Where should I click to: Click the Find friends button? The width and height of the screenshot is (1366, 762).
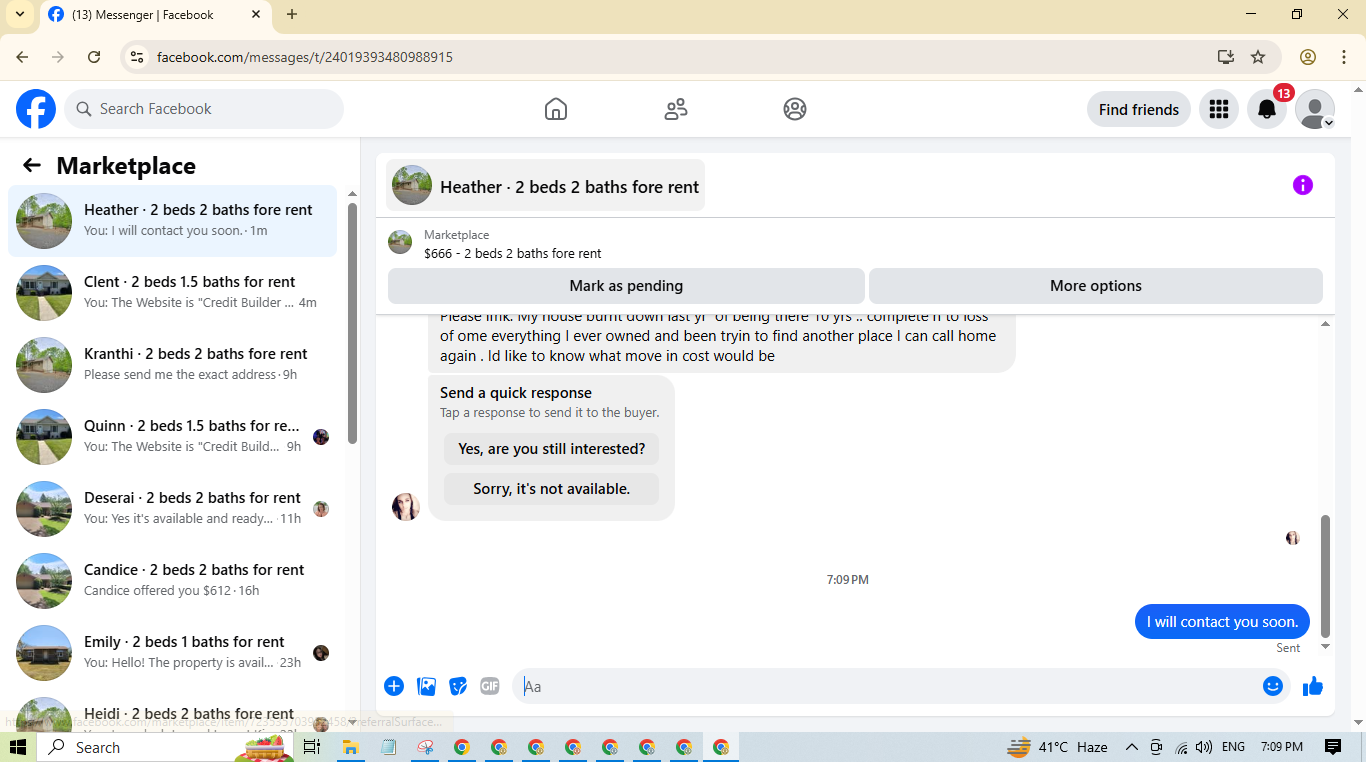(x=1138, y=109)
